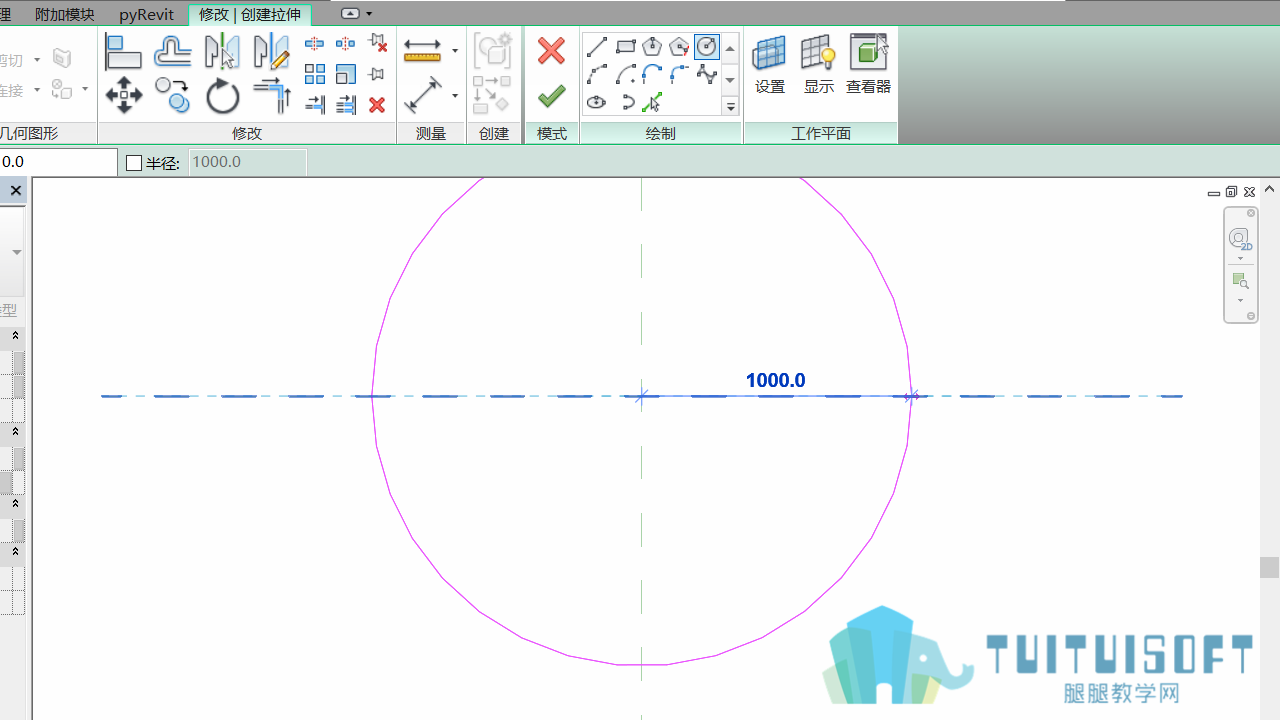Select the Fillet Arc draw tool
This screenshot has height=720, width=1280.
(x=680, y=75)
